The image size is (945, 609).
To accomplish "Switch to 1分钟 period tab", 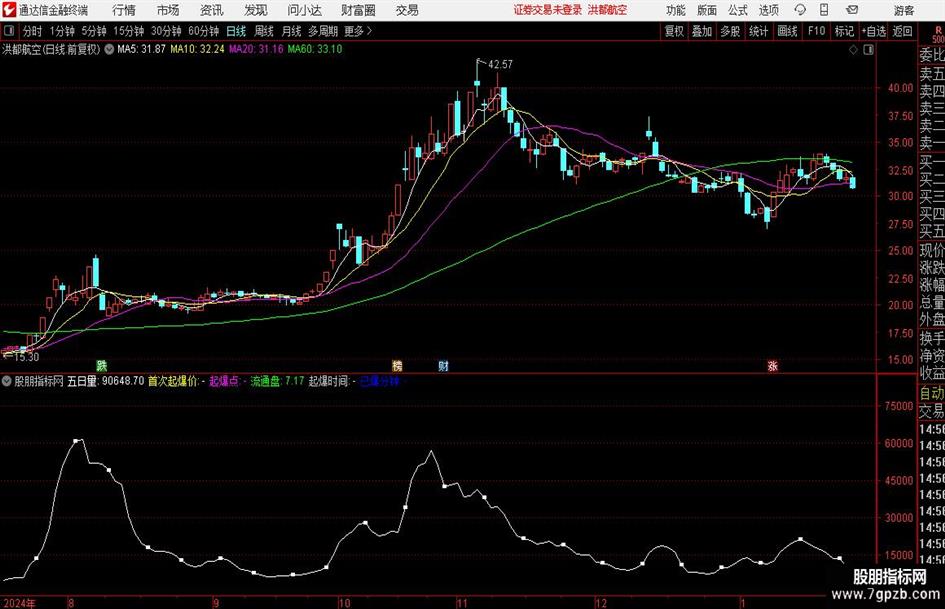I will (x=62, y=31).
